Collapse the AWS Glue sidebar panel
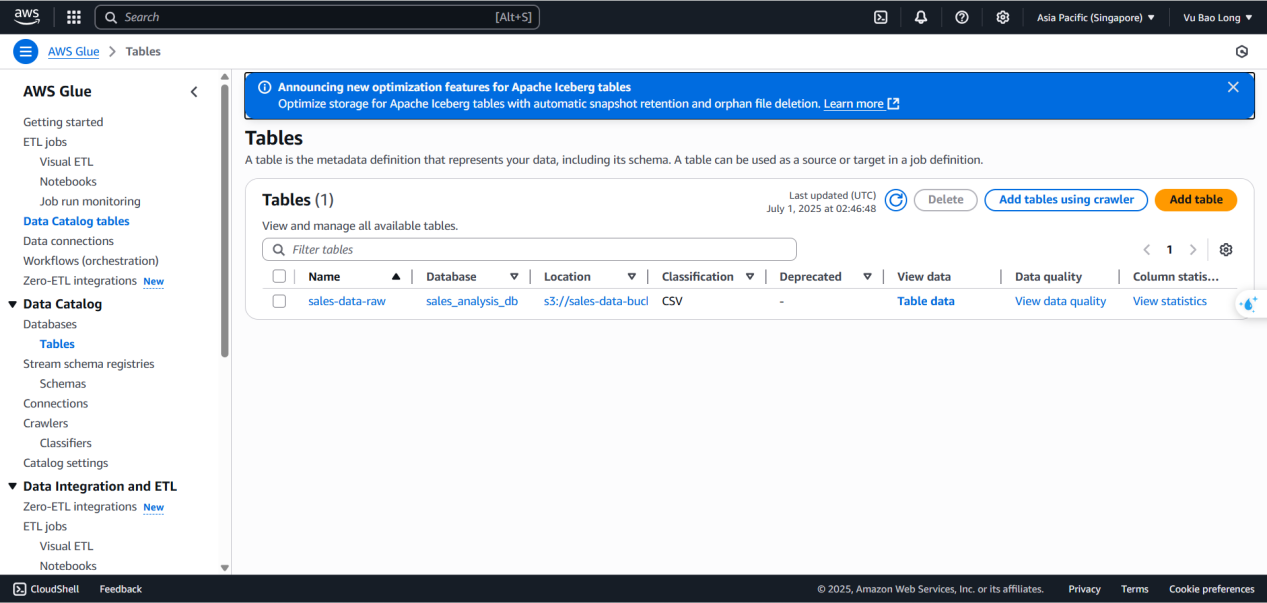This screenshot has height=603, width=1267. click(194, 92)
